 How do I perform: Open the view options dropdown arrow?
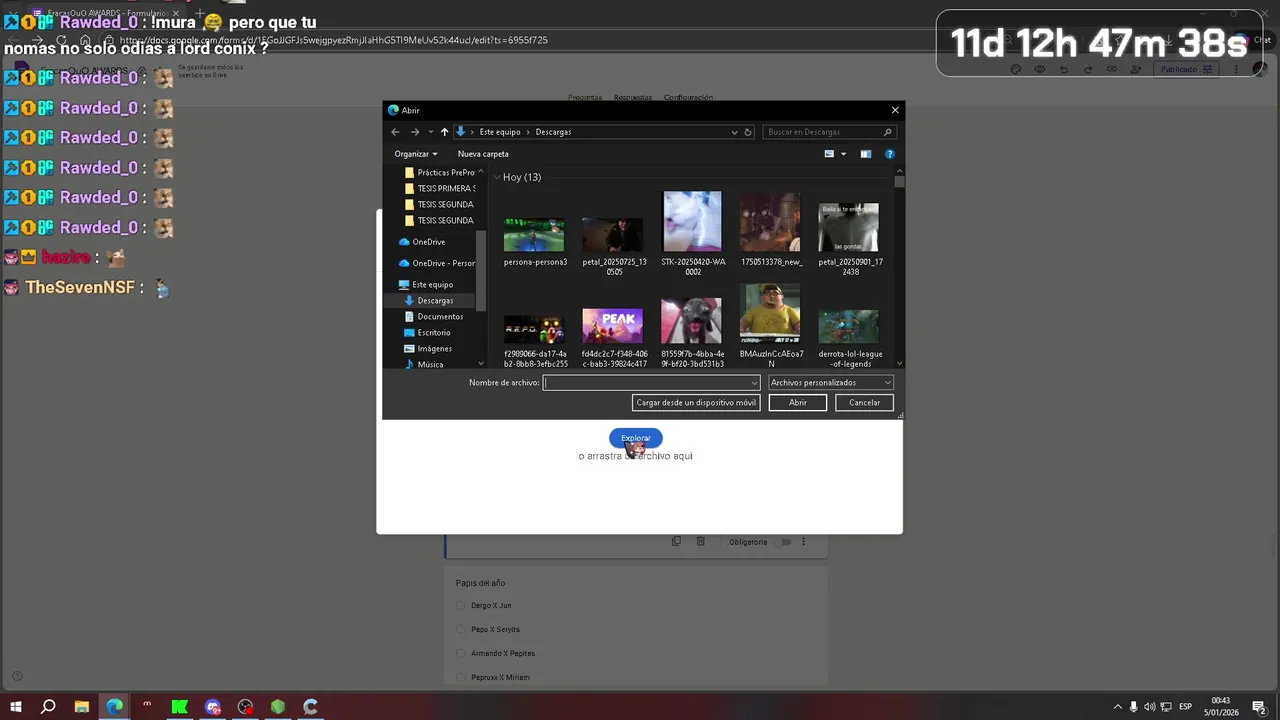(x=843, y=154)
